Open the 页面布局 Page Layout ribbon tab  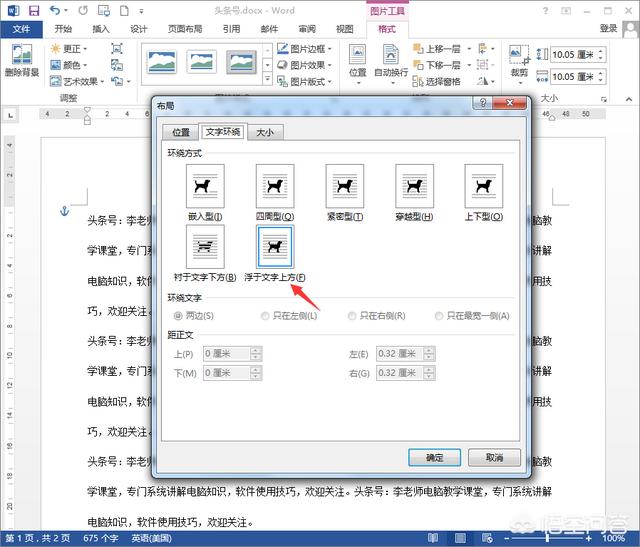click(185, 29)
